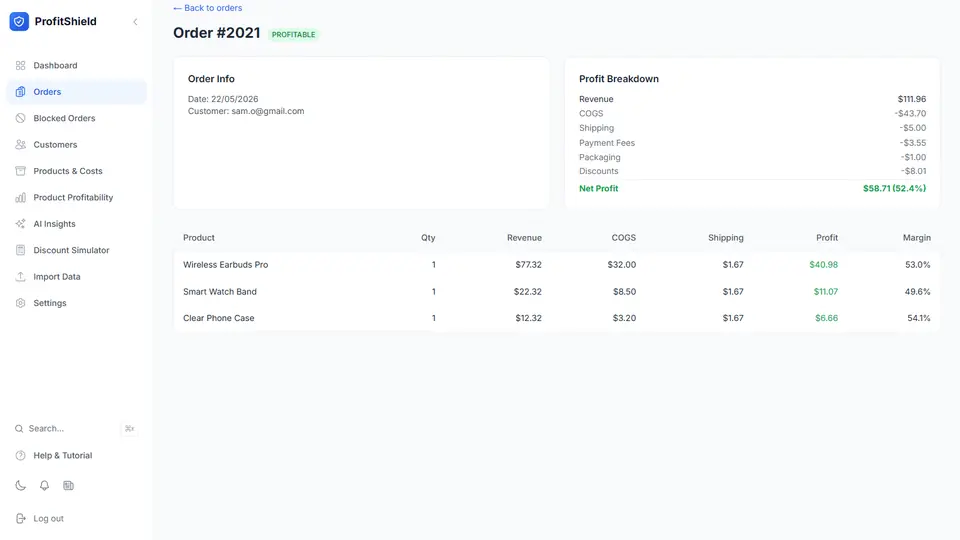Screen dimensions: 960x540
Task: Click the Search input field
Action: pyautogui.click(x=77, y=429)
